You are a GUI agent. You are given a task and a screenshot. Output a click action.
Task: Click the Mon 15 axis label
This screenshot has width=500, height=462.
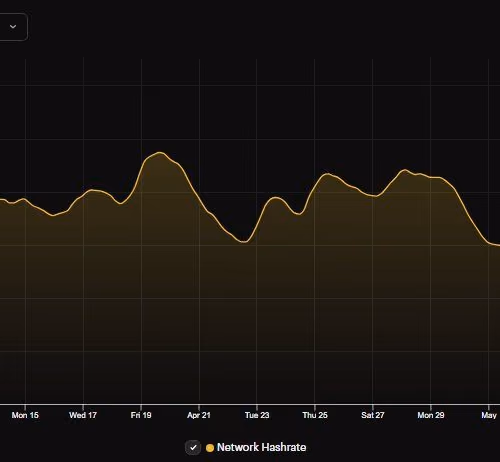click(25, 415)
